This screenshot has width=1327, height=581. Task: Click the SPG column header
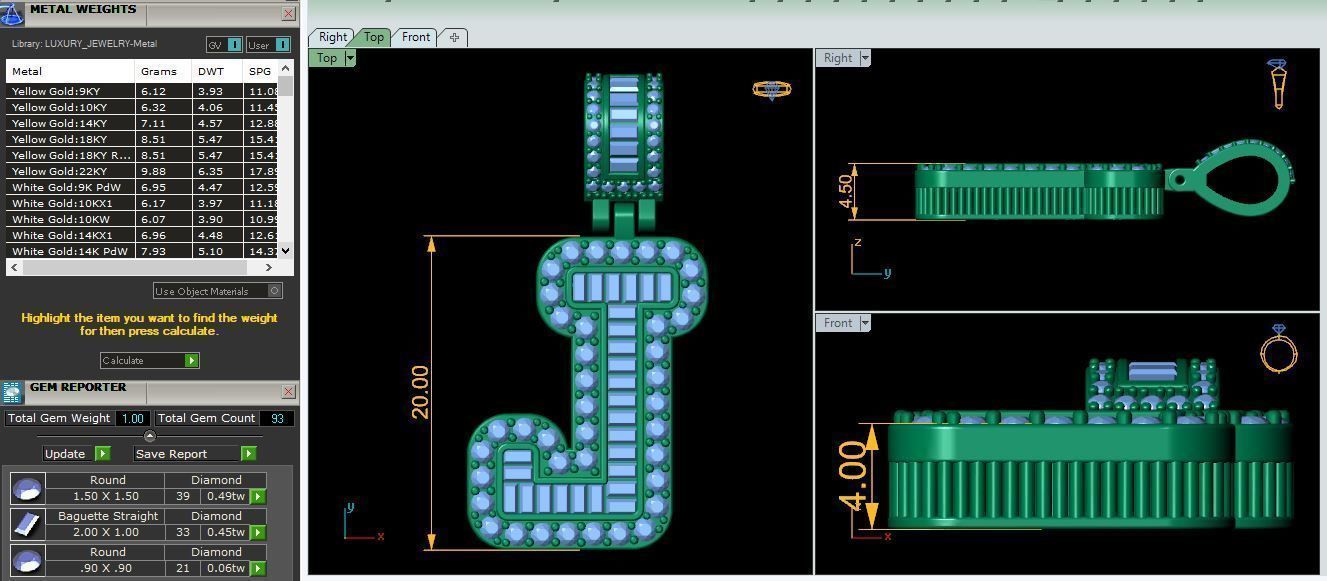[260, 71]
